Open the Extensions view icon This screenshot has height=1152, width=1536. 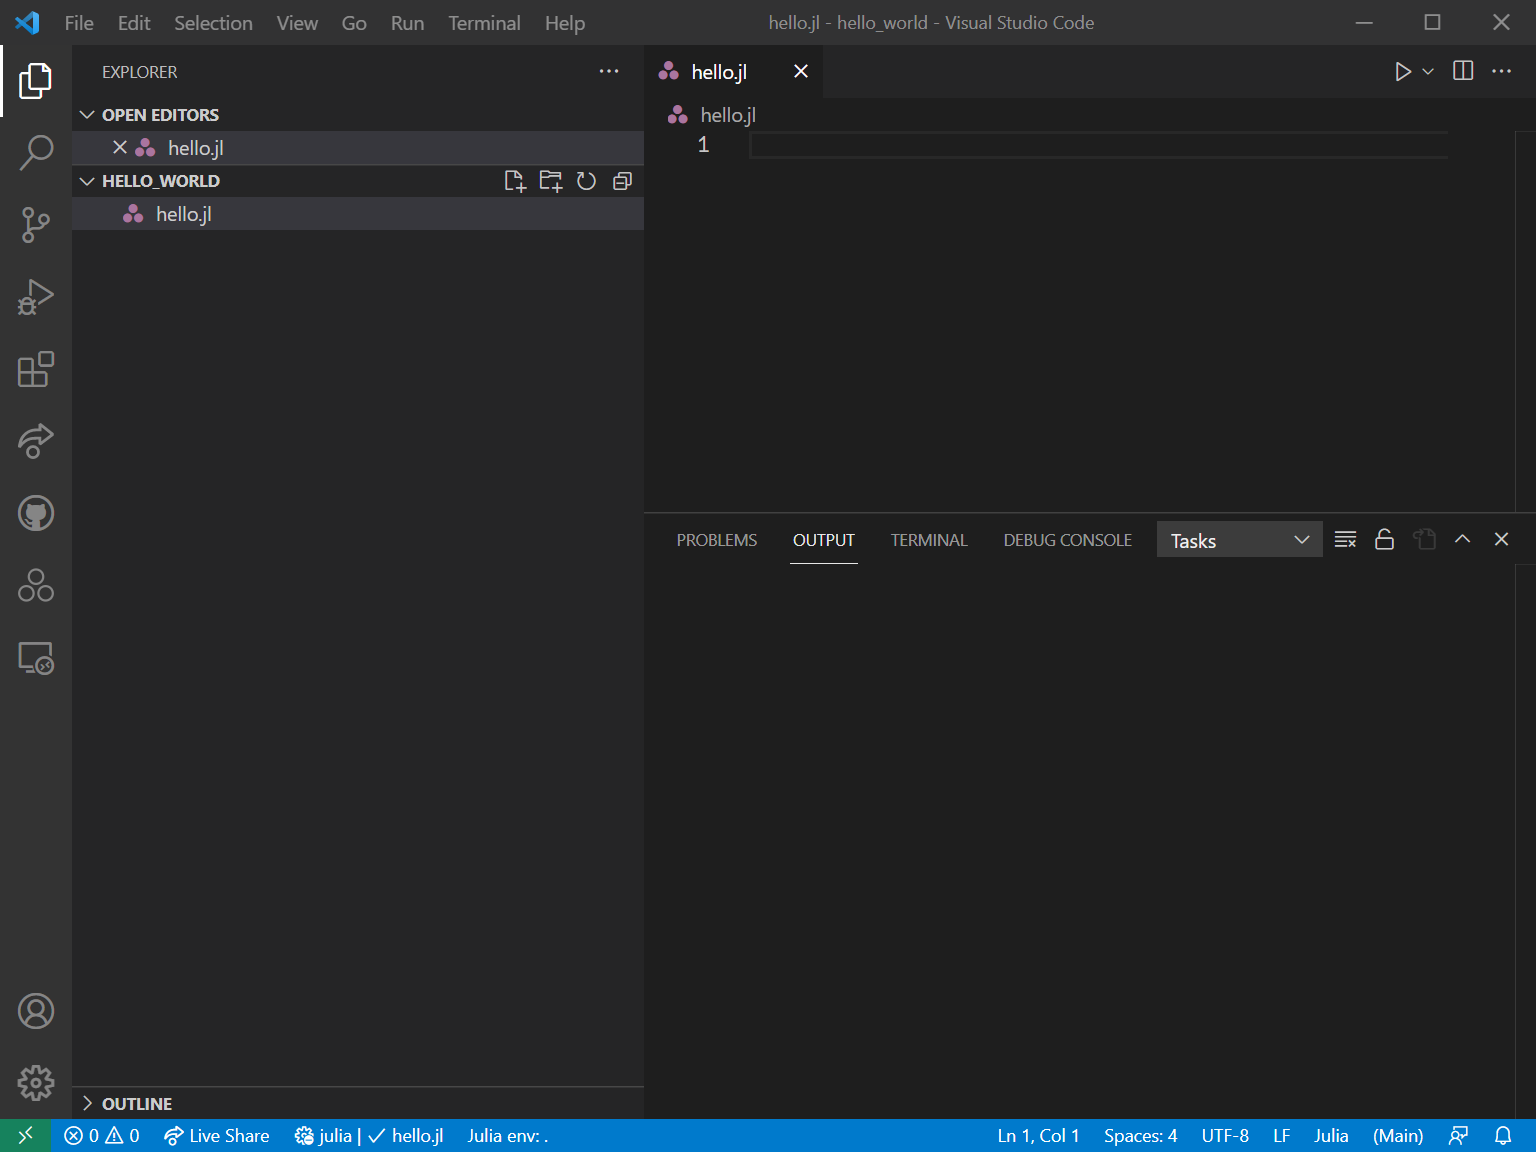(x=36, y=369)
